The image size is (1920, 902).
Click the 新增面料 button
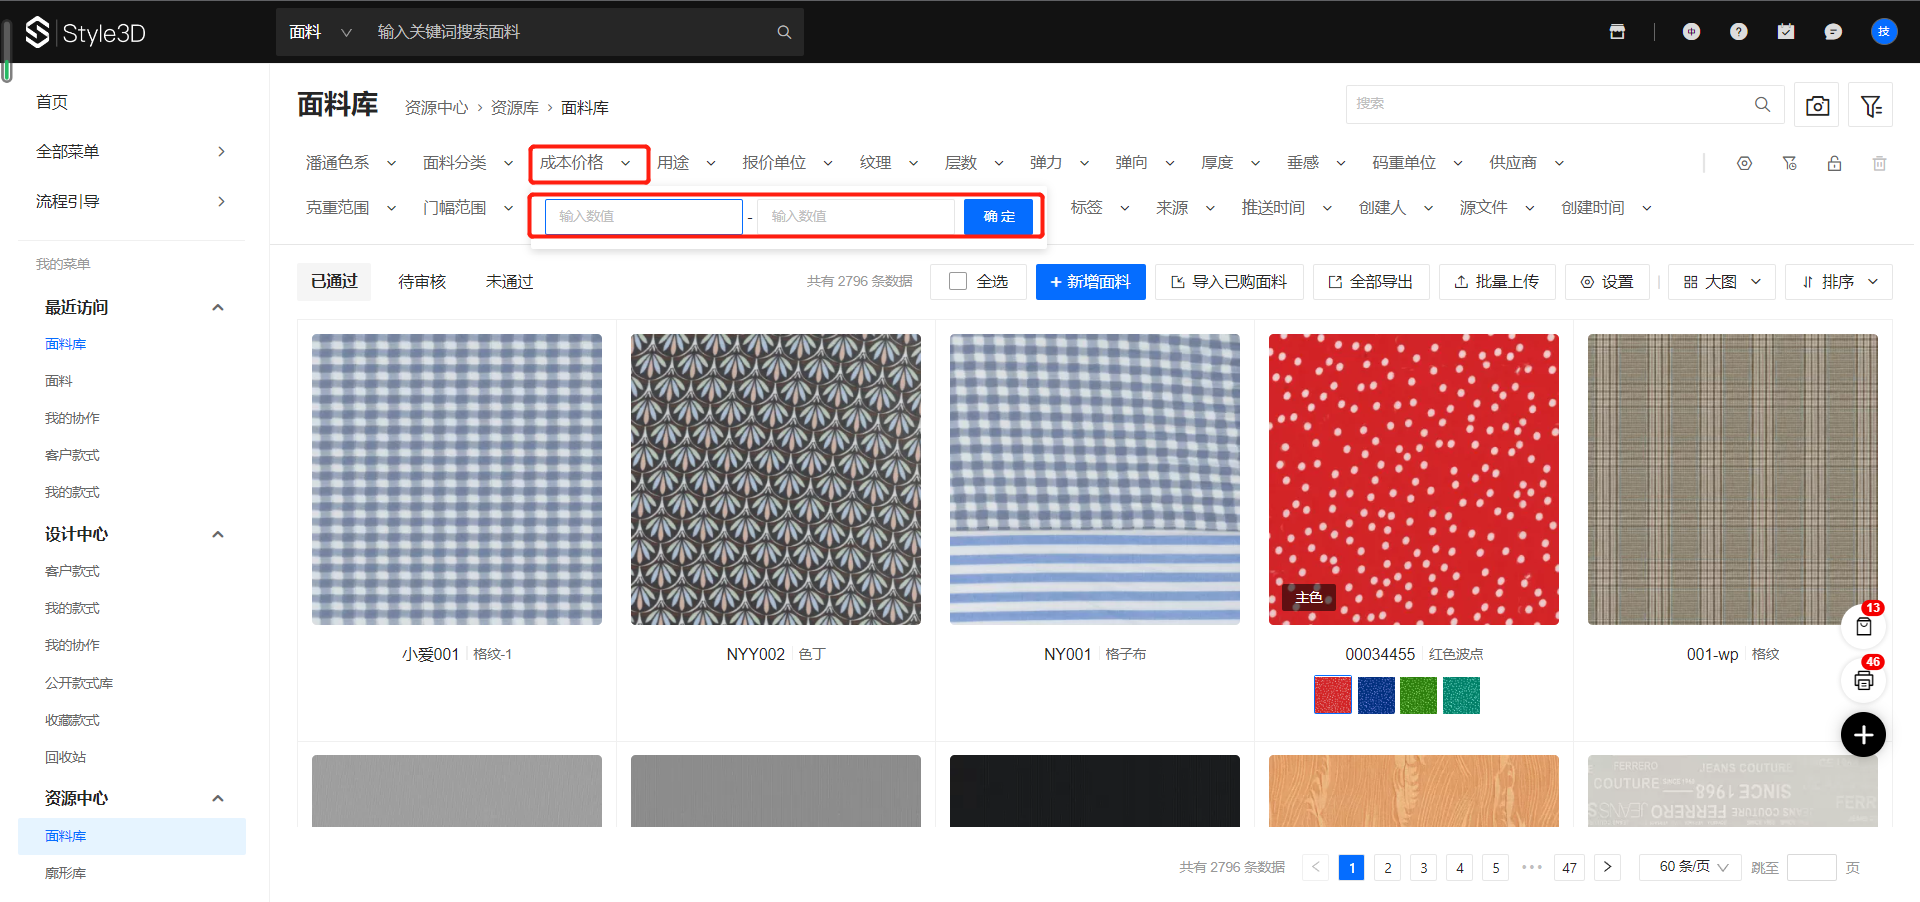[x=1091, y=282]
